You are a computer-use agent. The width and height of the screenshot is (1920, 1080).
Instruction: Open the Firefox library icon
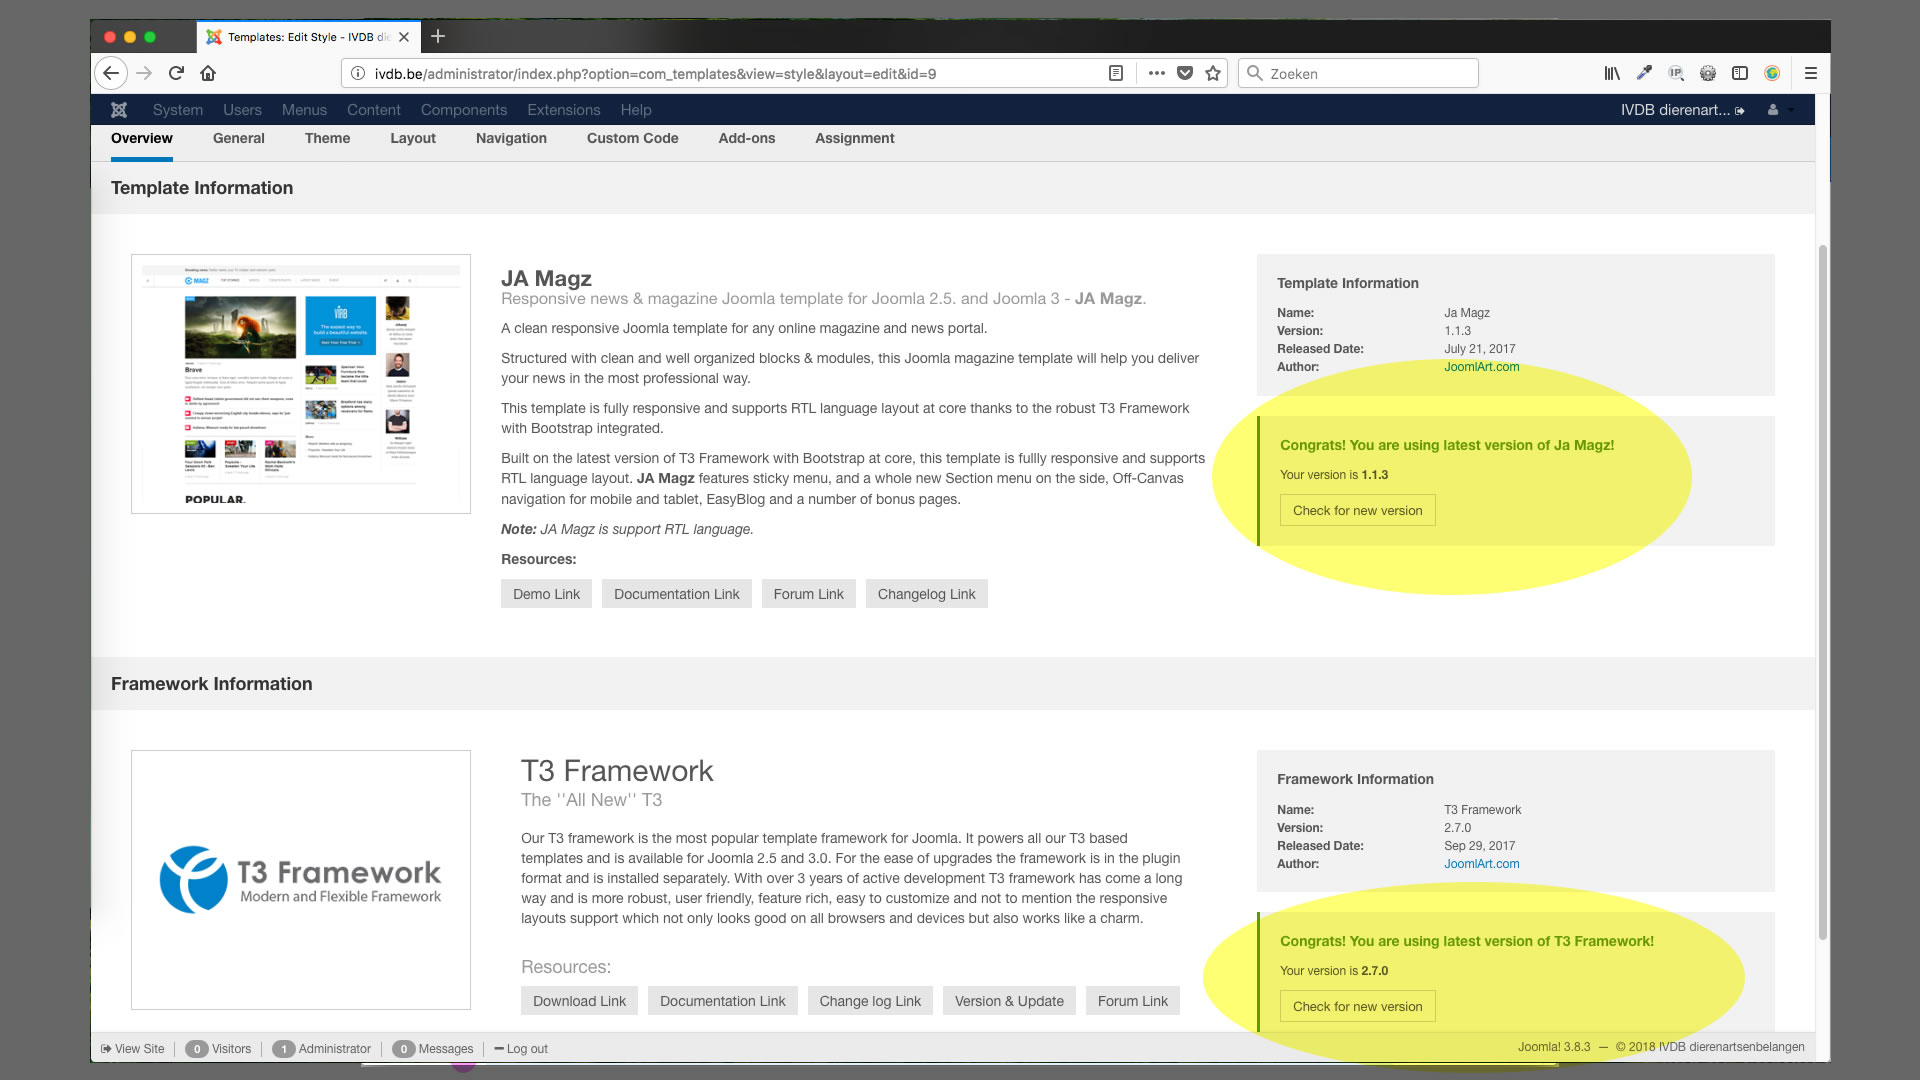click(1612, 73)
